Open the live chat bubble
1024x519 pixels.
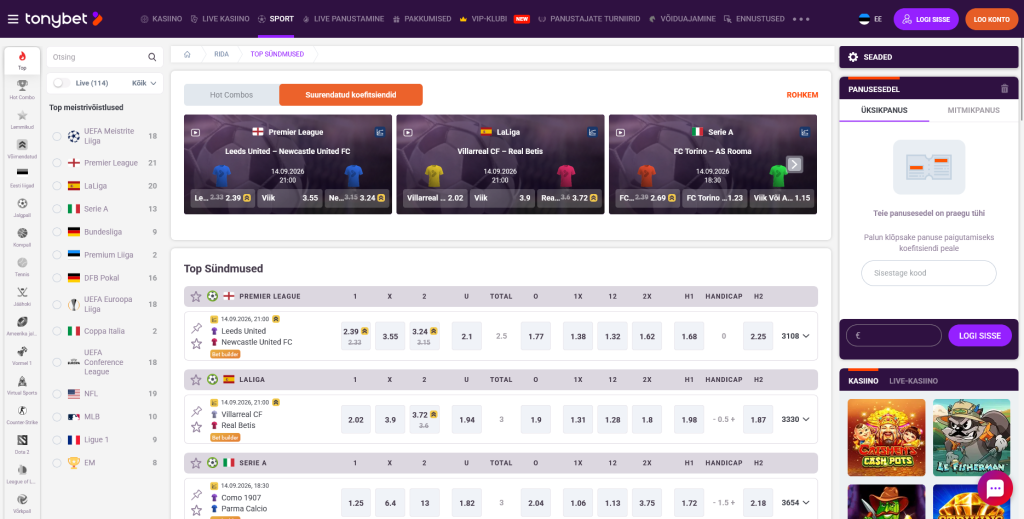(995, 488)
